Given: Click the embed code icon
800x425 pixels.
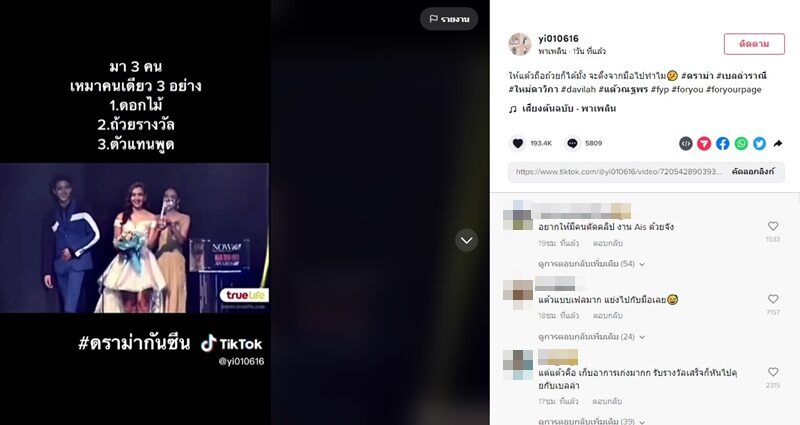Looking at the screenshot, I should tap(686, 144).
